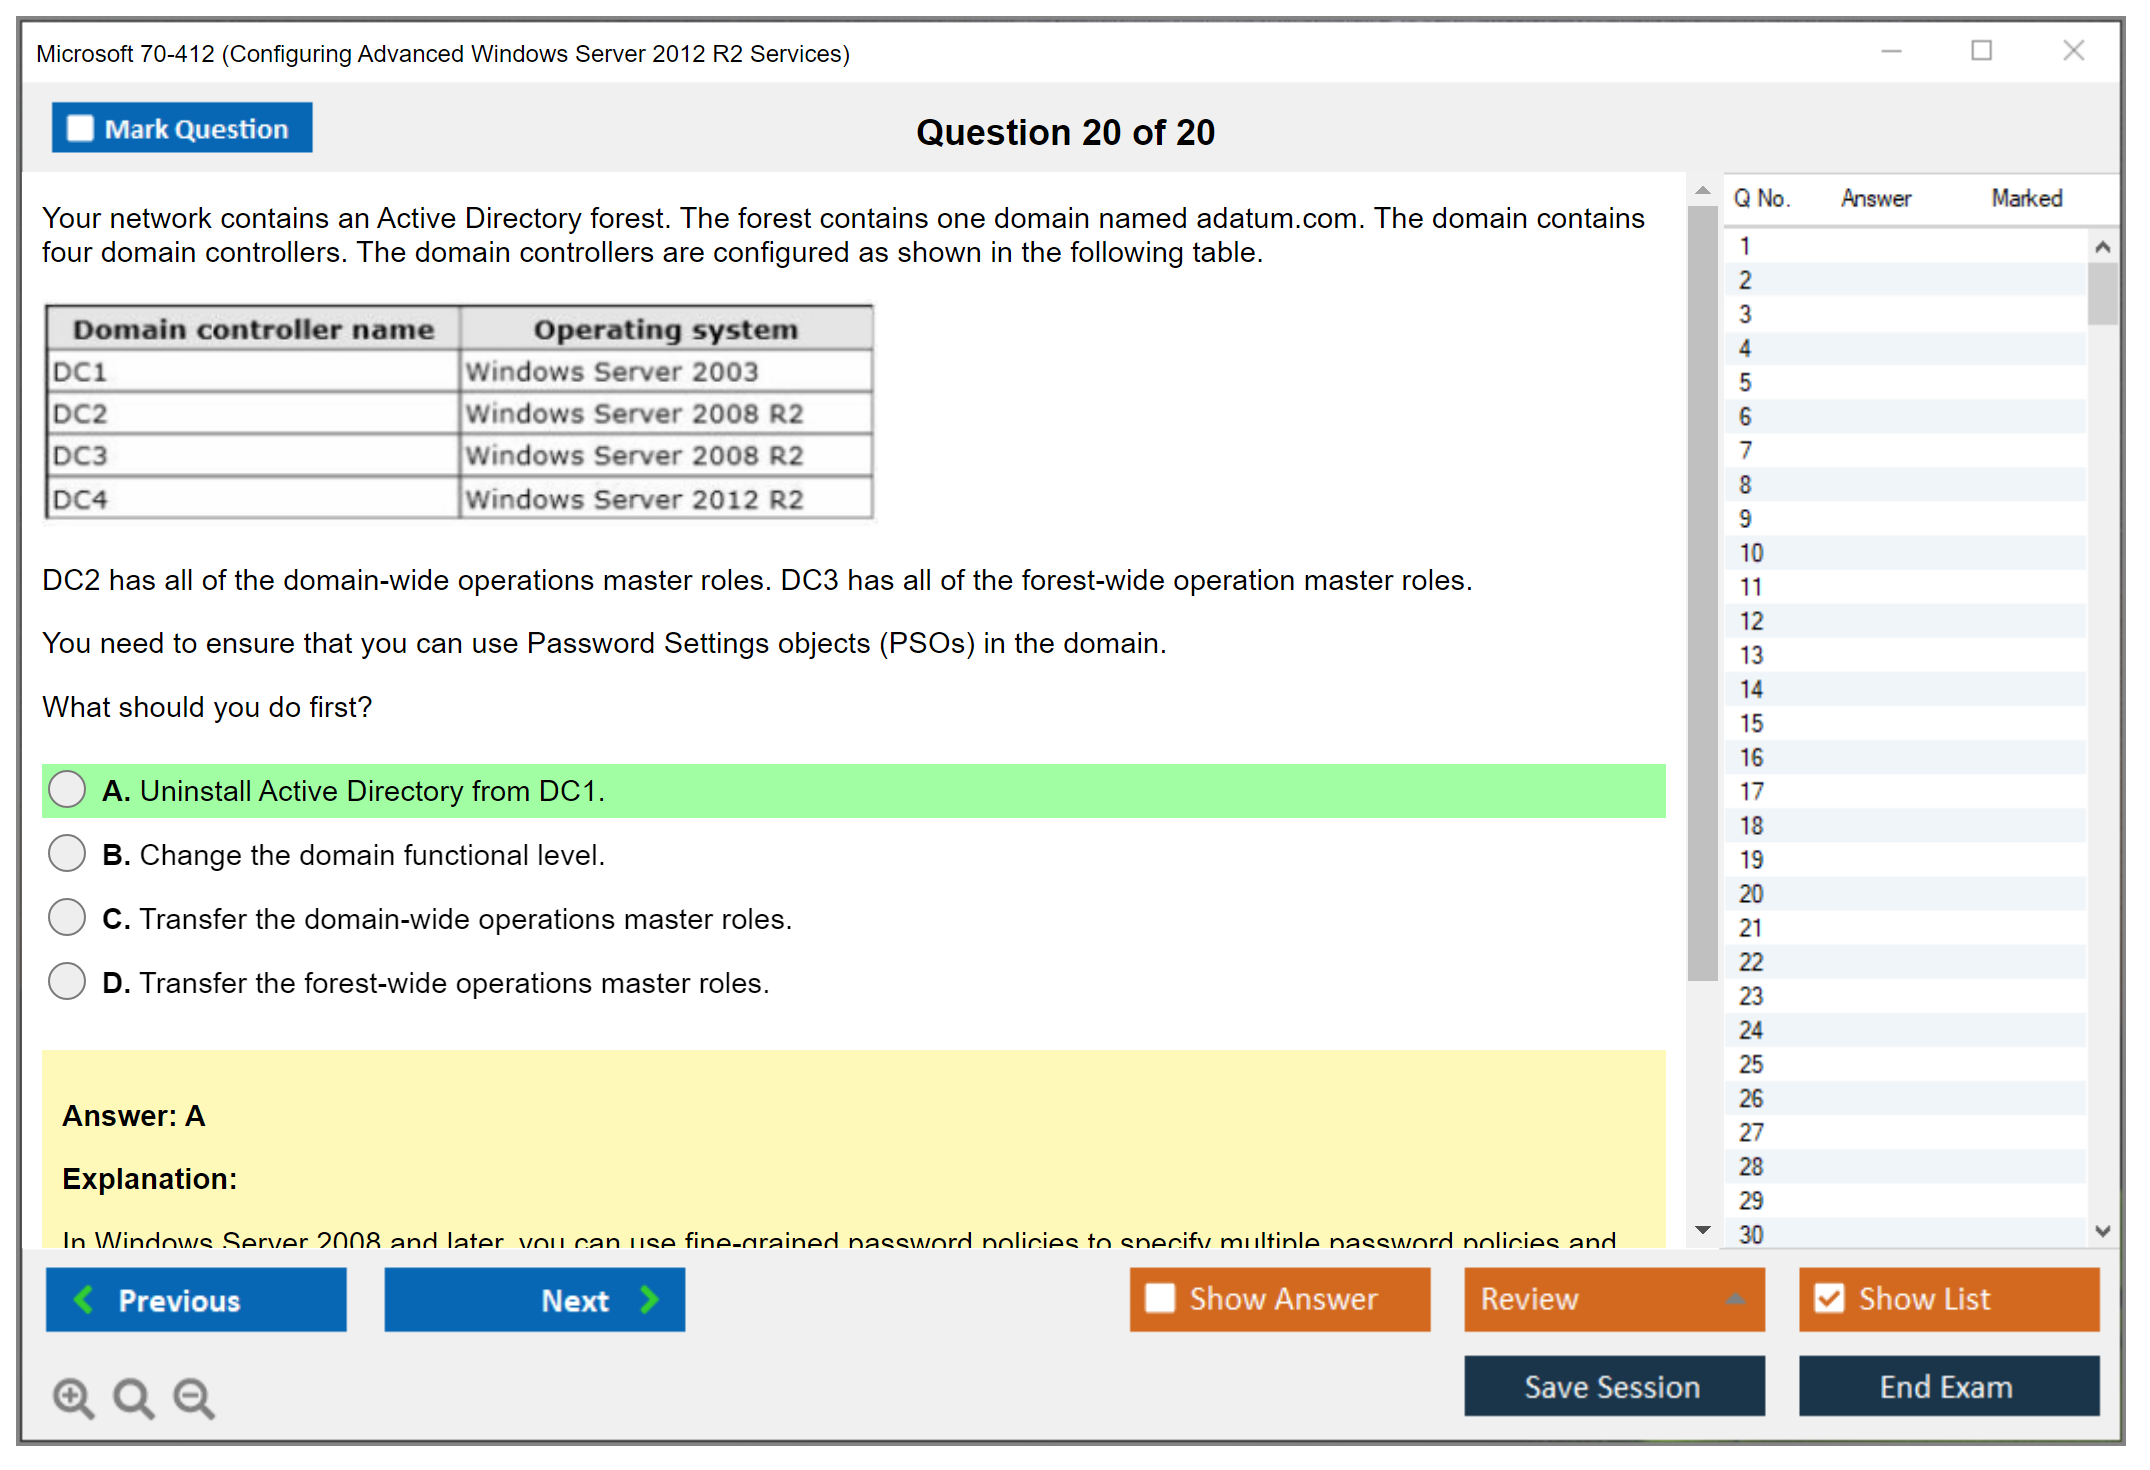The width and height of the screenshot is (2150, 1470).
Task: Click the green right arrow on Next
Action: coord(649,1299)
